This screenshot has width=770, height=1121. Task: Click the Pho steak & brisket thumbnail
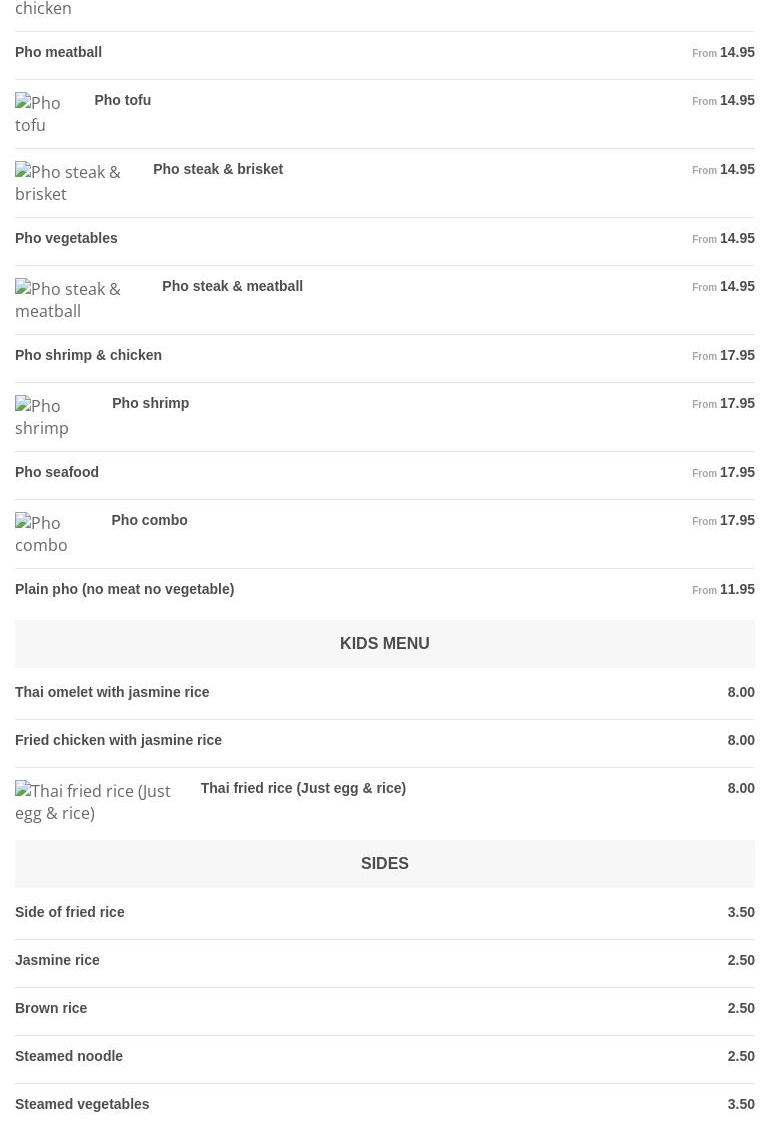tap(76, 183)
